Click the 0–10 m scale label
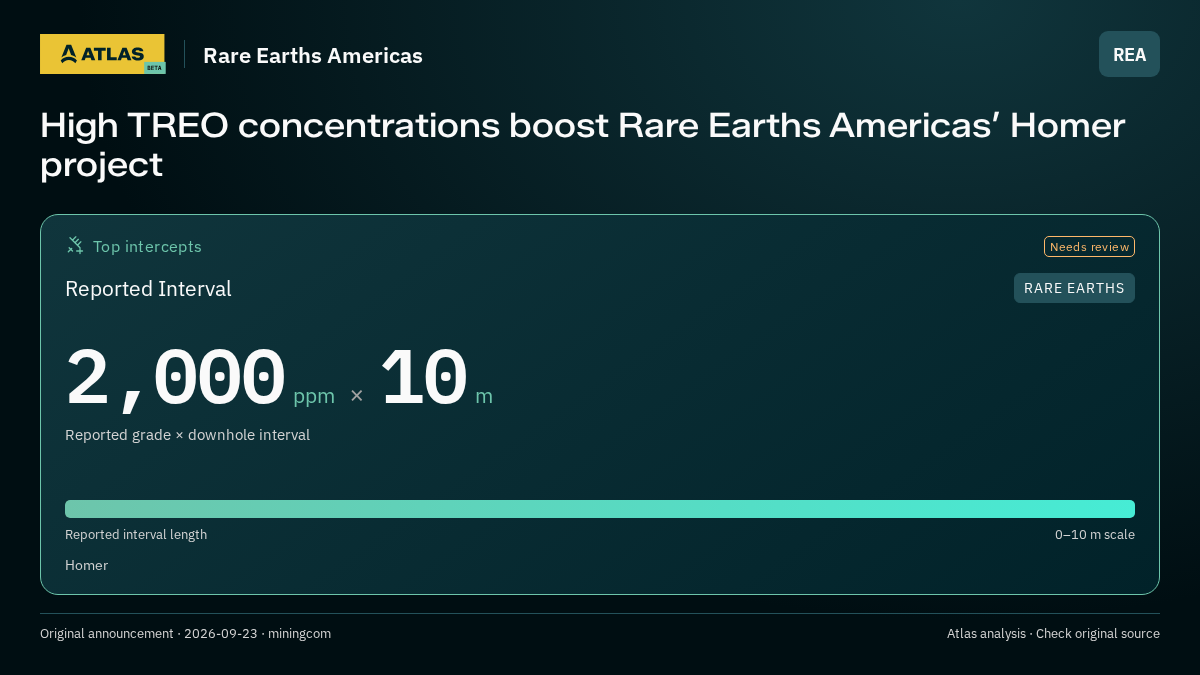The image size is (1200, 675). coord(1095,535)
